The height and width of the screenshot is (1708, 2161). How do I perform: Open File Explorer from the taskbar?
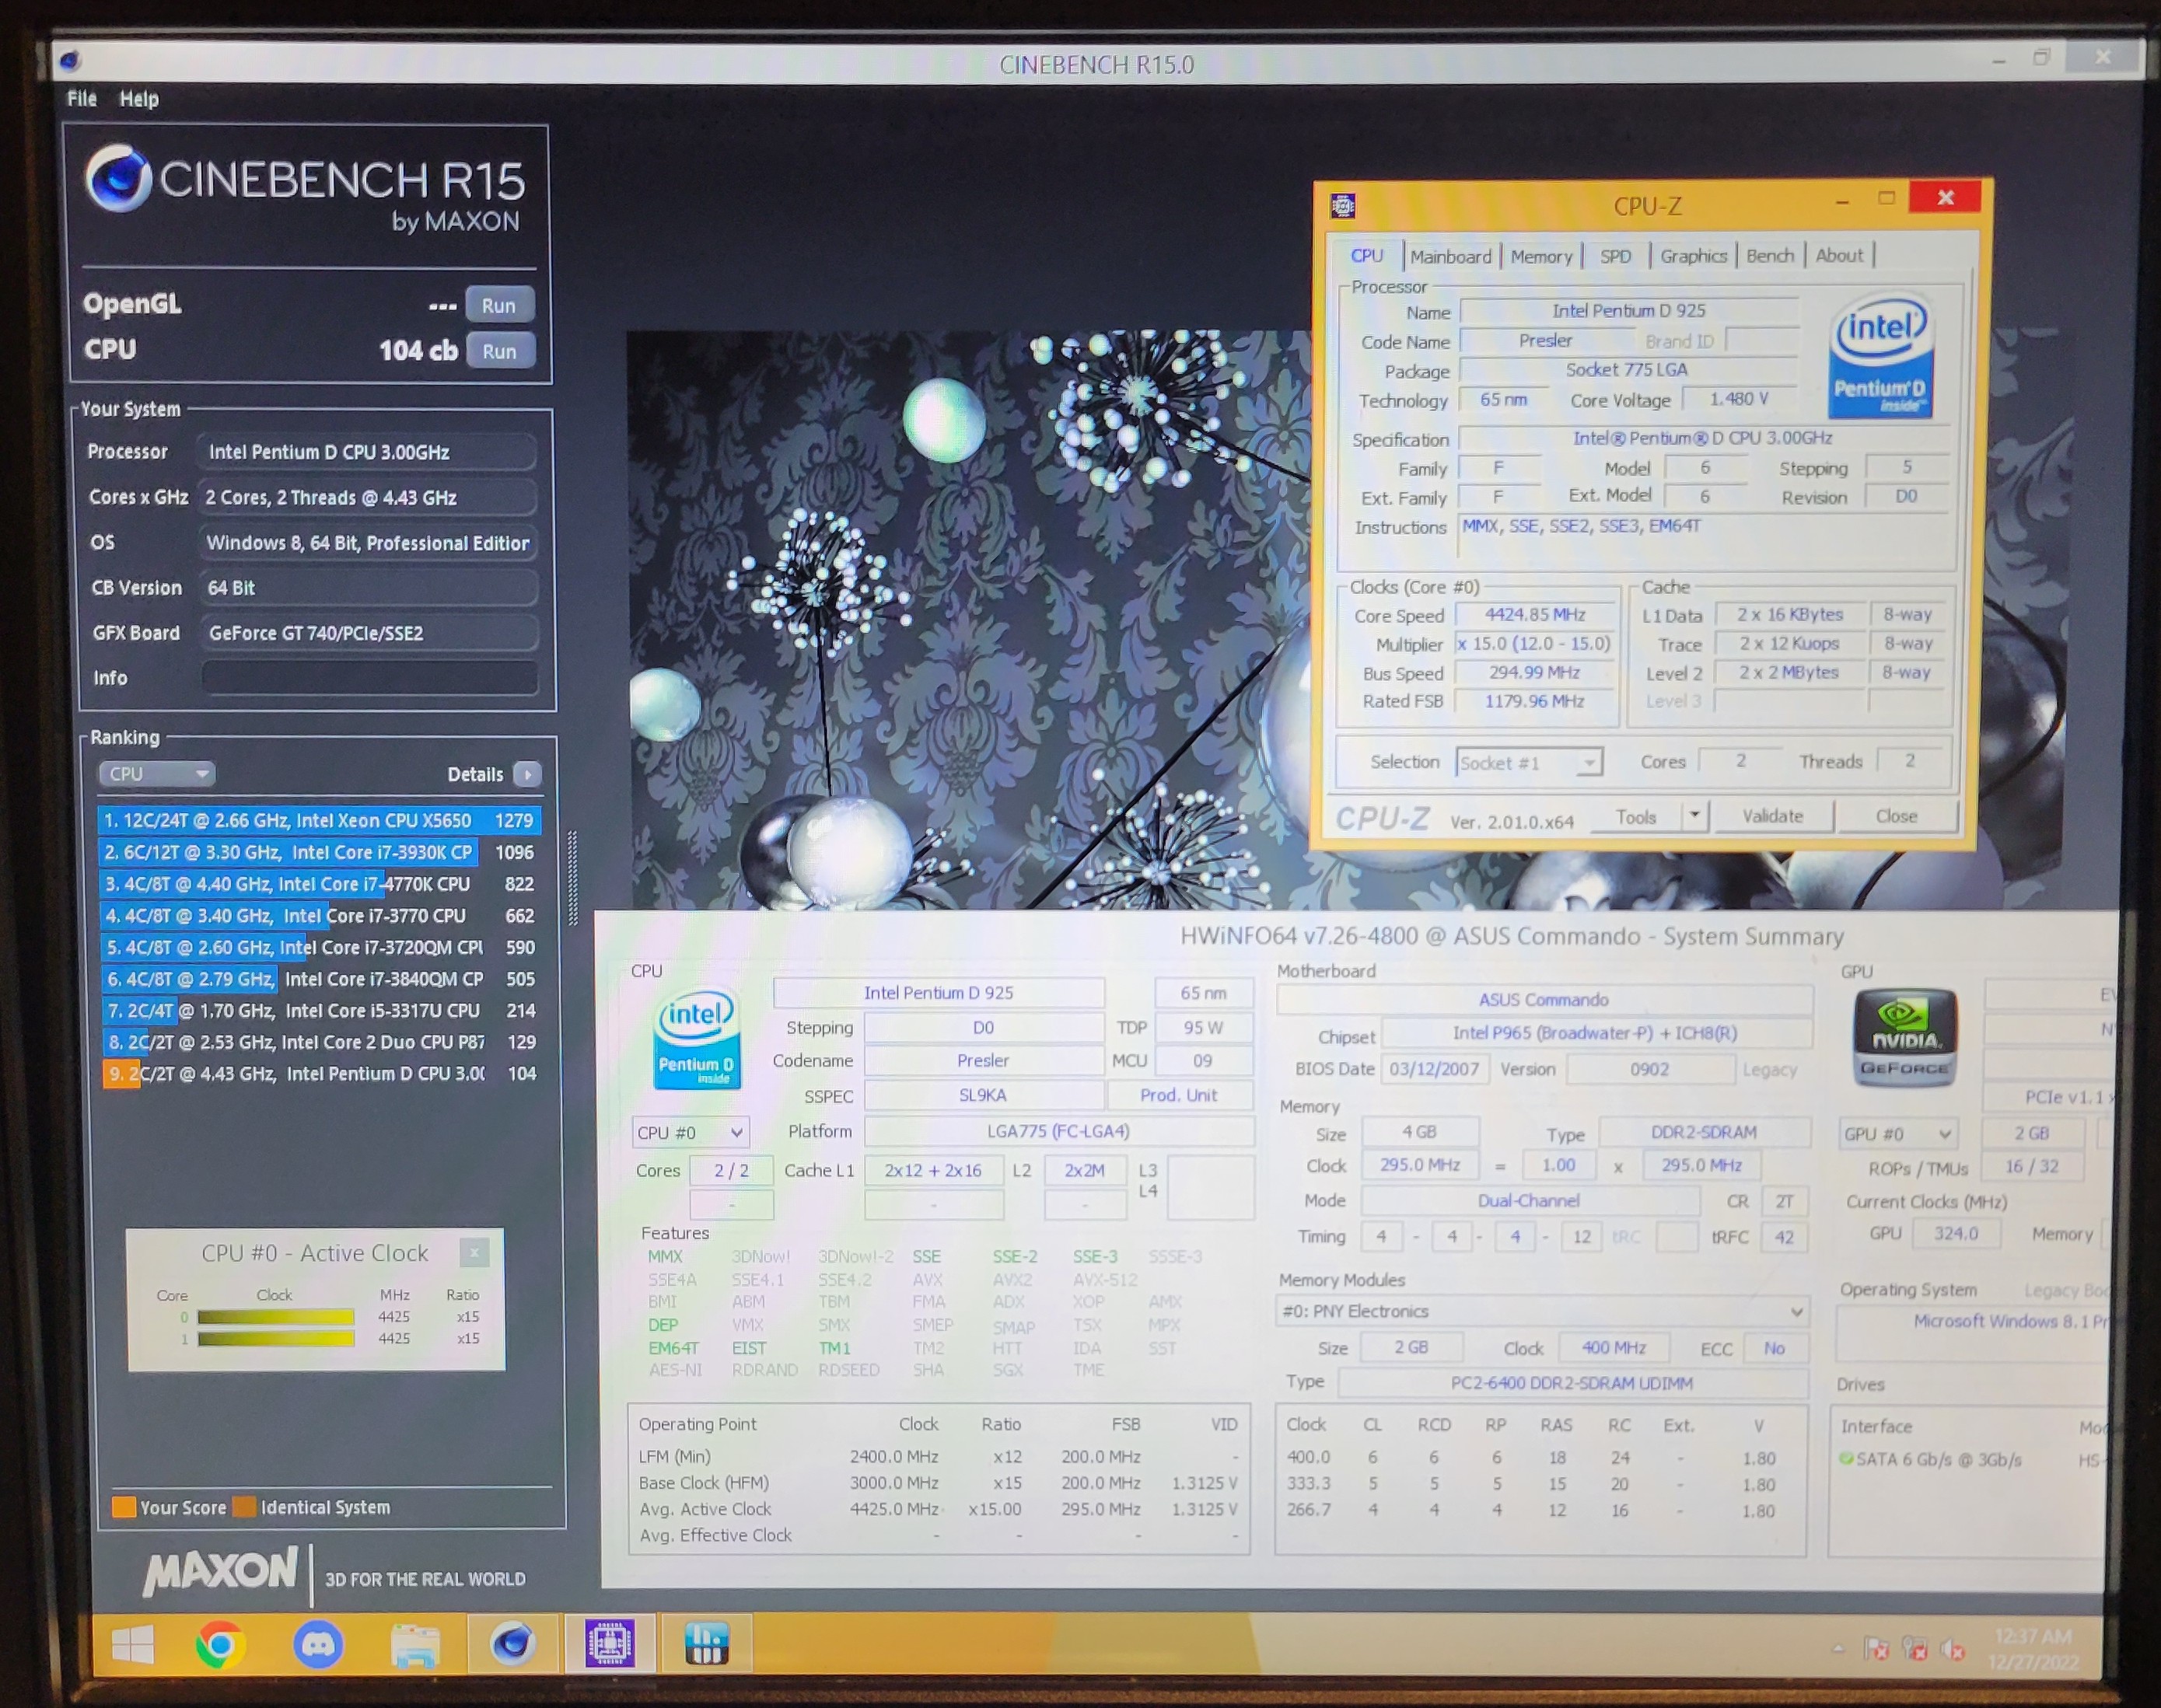click(415, 1645)
